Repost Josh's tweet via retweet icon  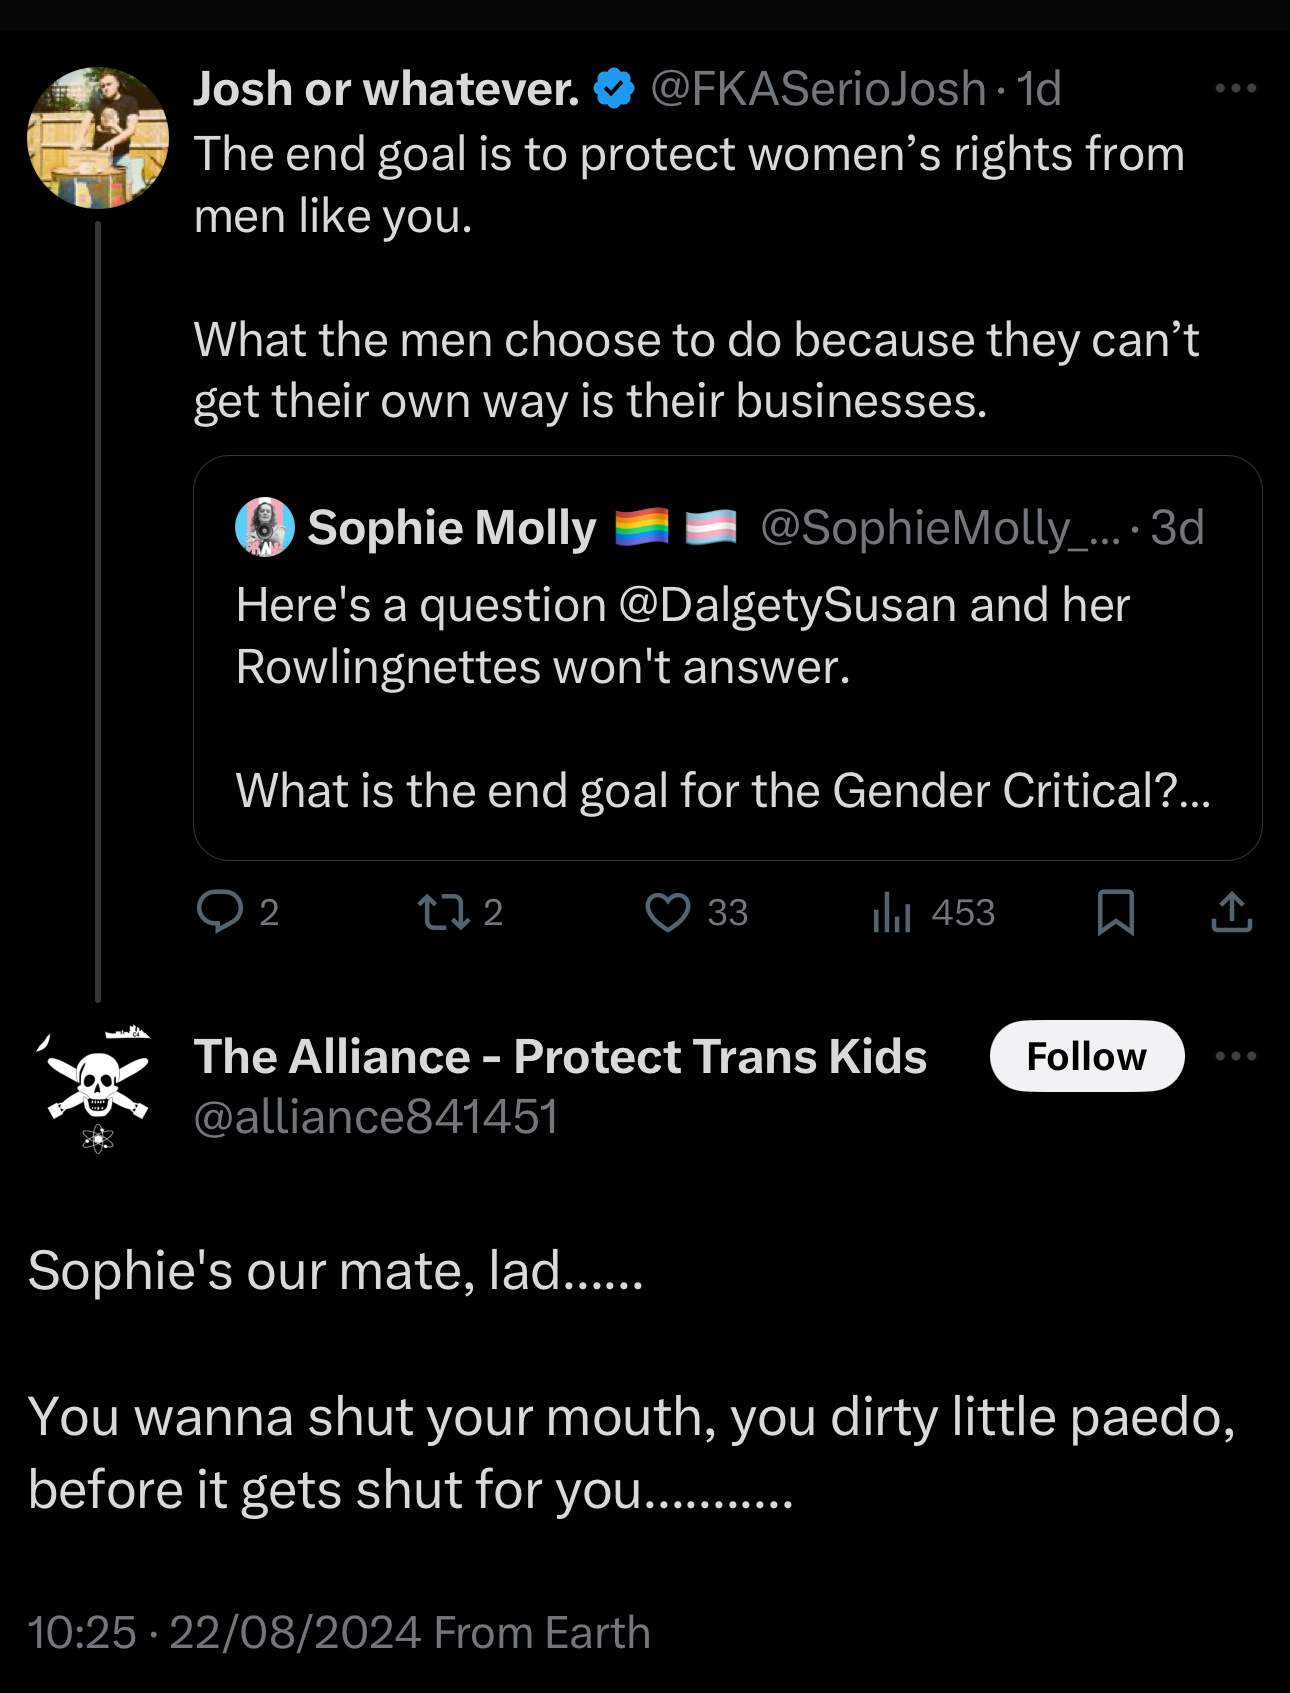(444, 912)
